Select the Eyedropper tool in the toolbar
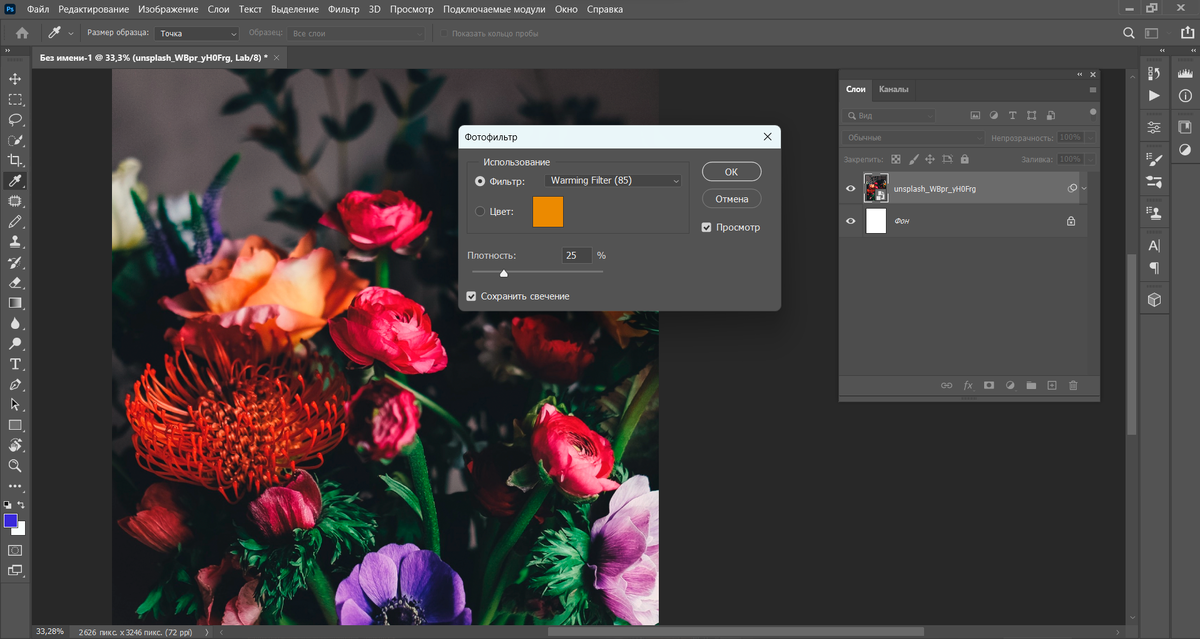This screenshot has width=1200, height=639. click(x=15, y=181)
